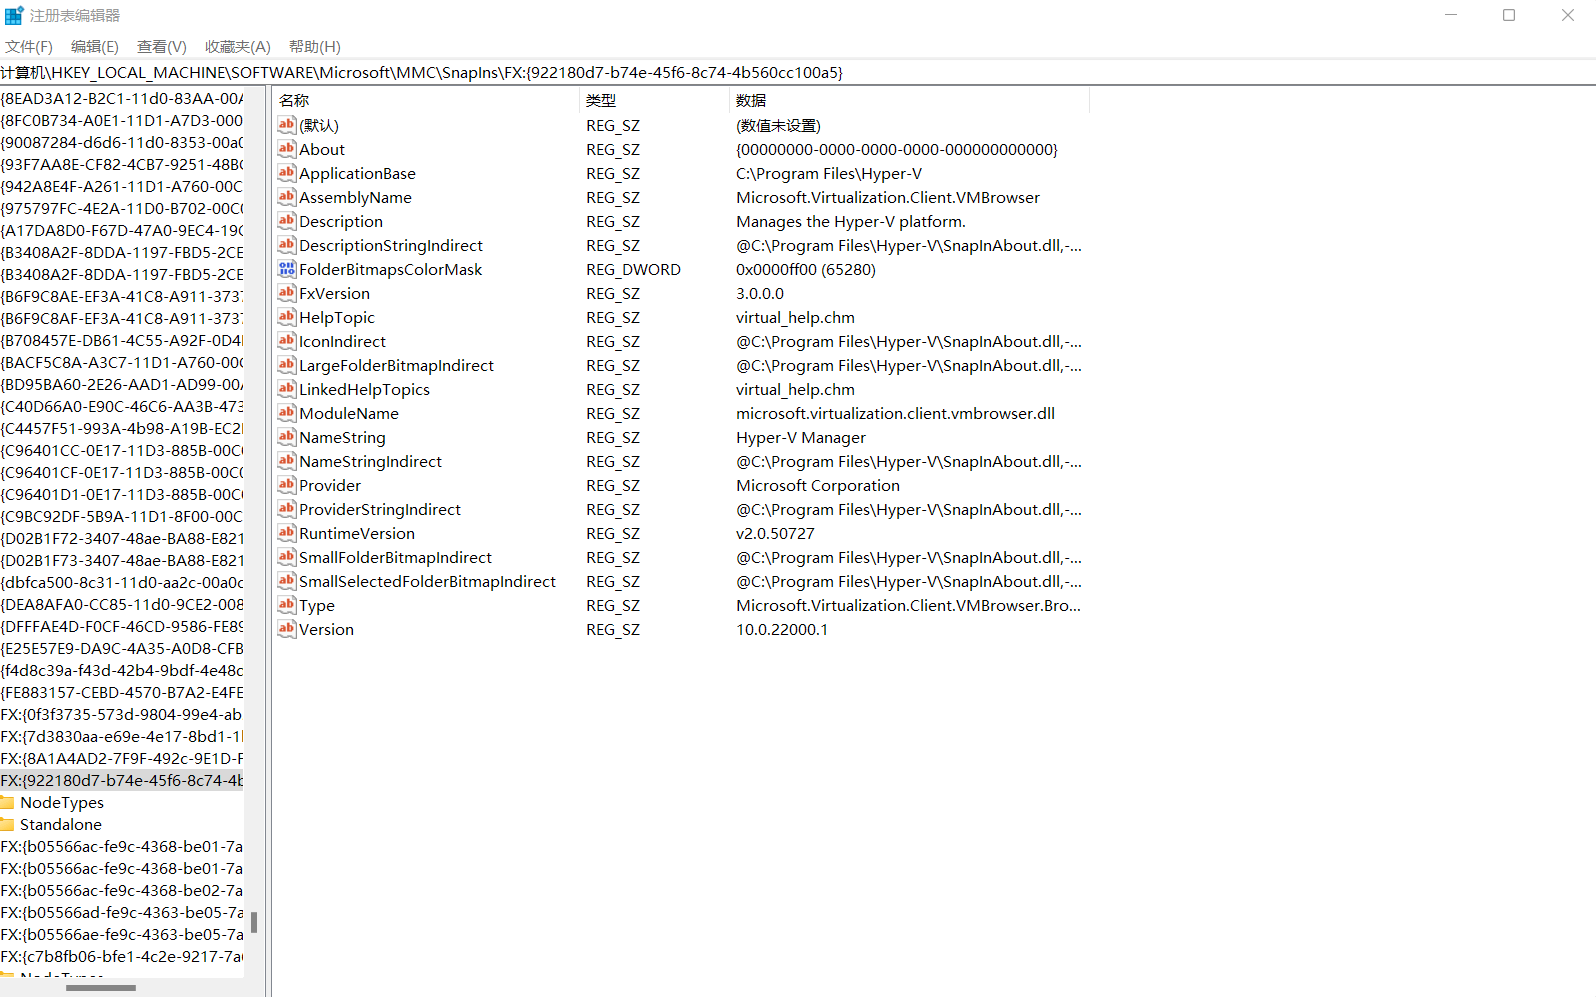
Task: Click the string icon beside SmallSelectedFolderBitmapIndirect
Action: click(287, 581)
